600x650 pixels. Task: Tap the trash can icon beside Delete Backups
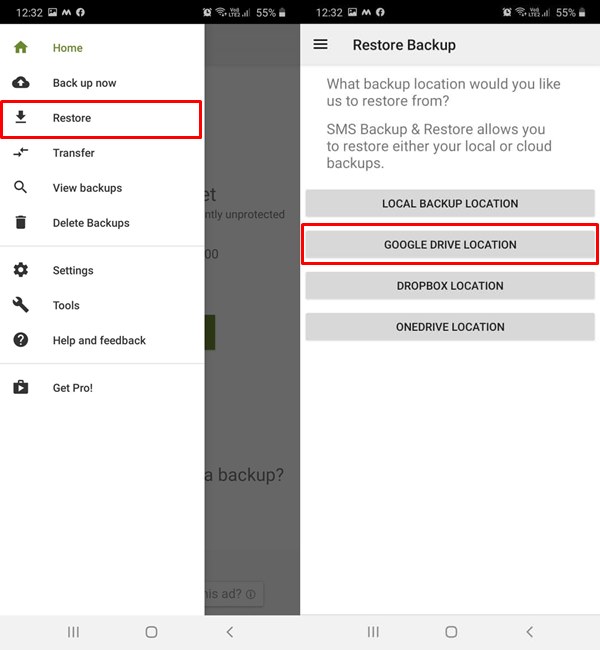(21, 222)
